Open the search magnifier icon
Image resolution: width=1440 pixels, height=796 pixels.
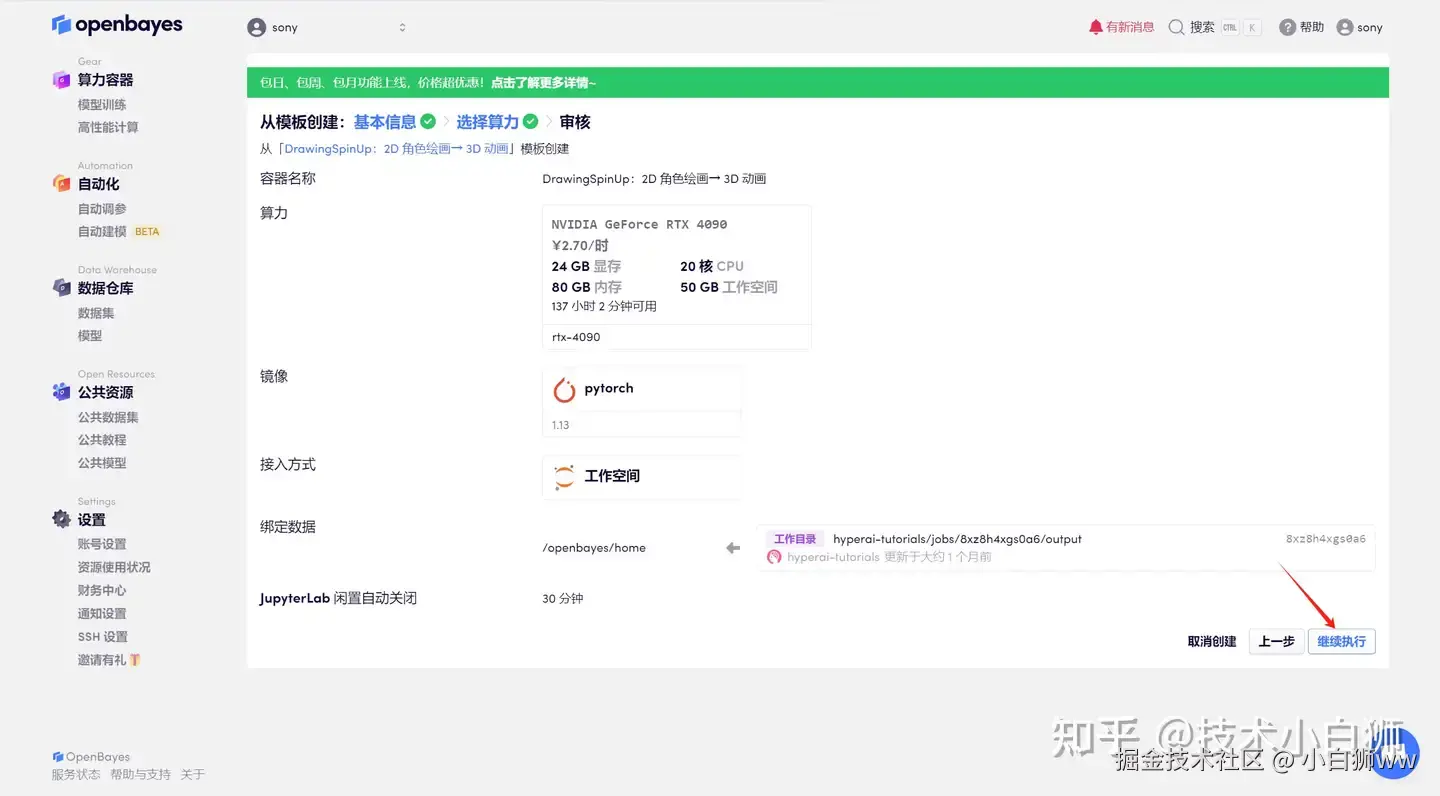(x=1176, y=27)
